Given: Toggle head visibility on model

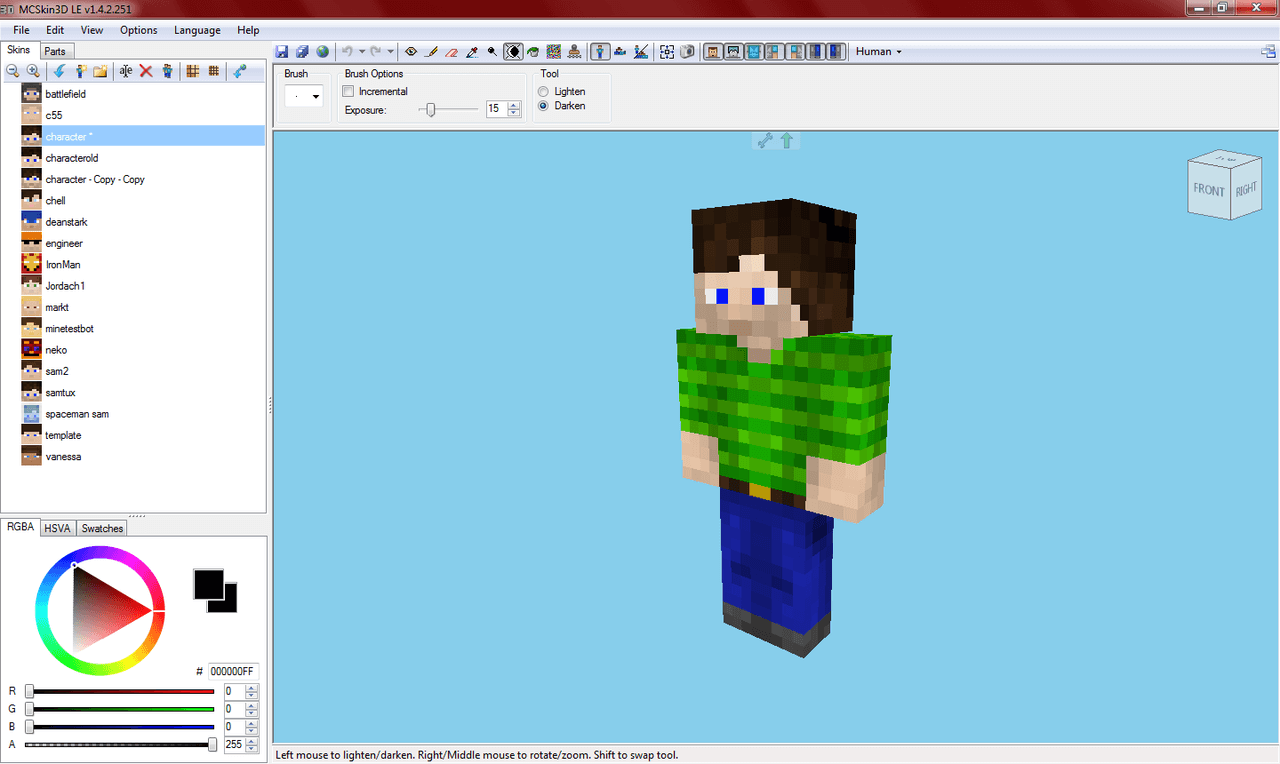Looking at the screenshot, I should (x=713, y=51).
